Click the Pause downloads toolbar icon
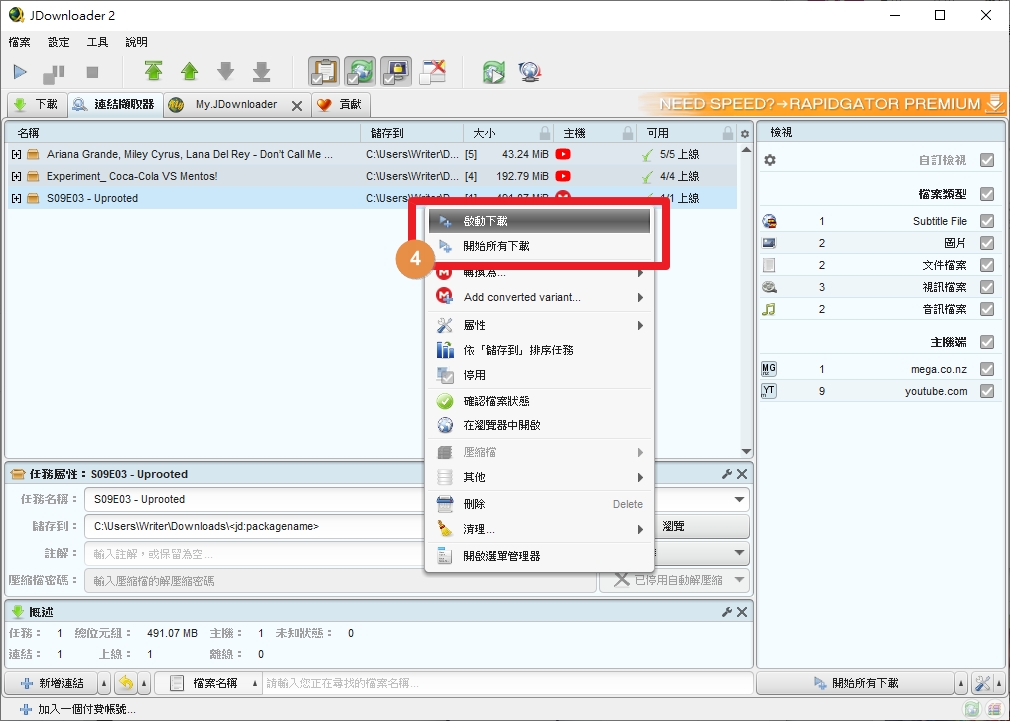Screen dimensions: 1010x721 [53, 73]
